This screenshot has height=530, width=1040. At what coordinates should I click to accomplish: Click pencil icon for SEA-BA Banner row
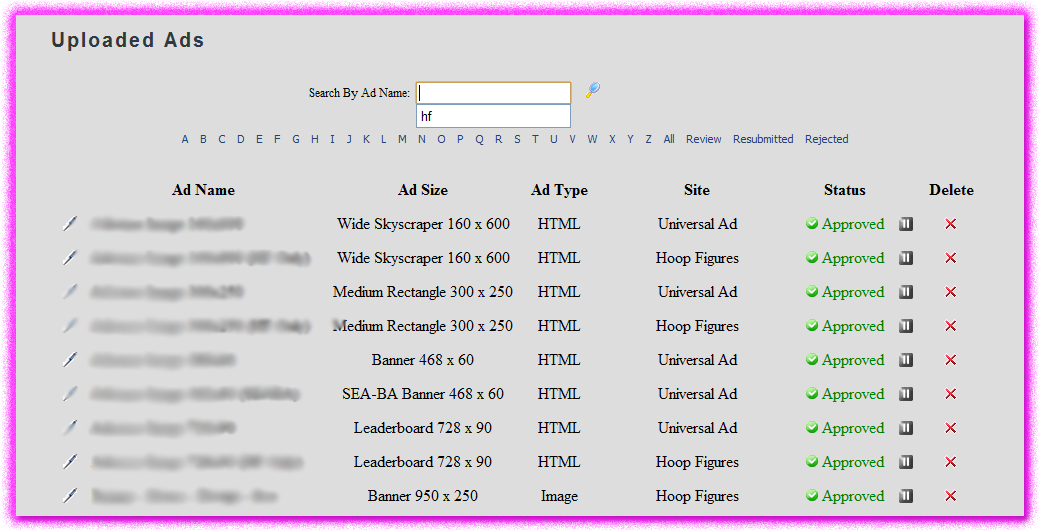coord(69,394)
